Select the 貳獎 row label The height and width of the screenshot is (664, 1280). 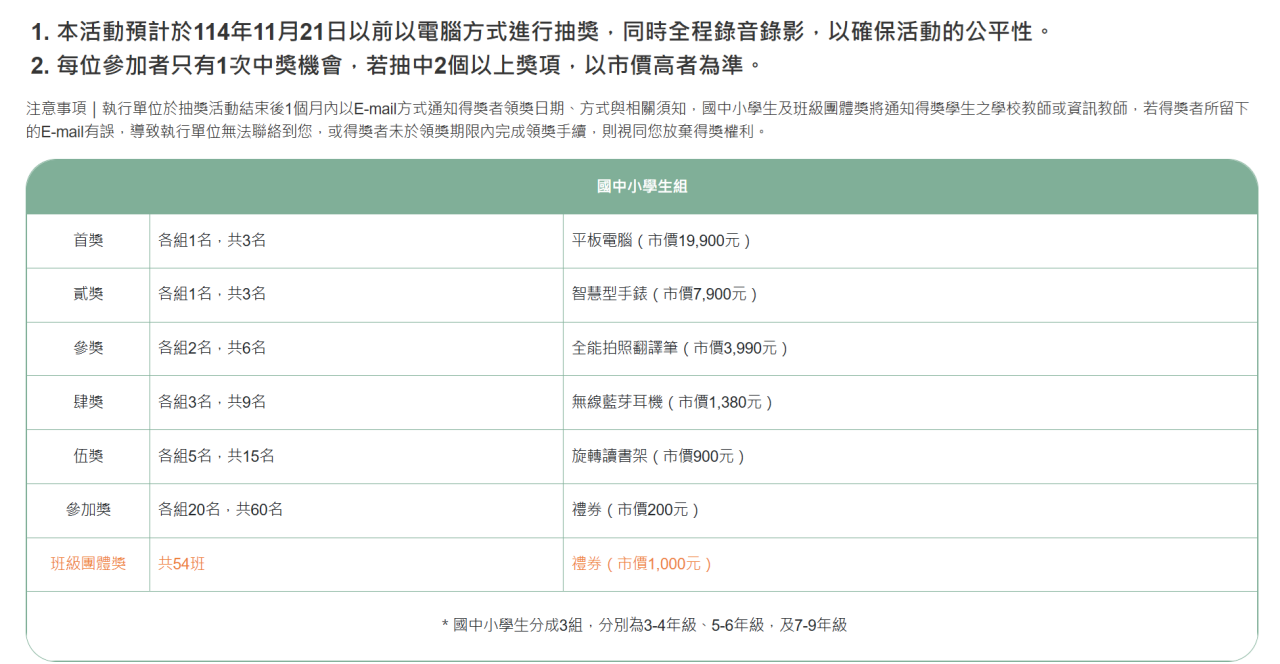point(88,295)
